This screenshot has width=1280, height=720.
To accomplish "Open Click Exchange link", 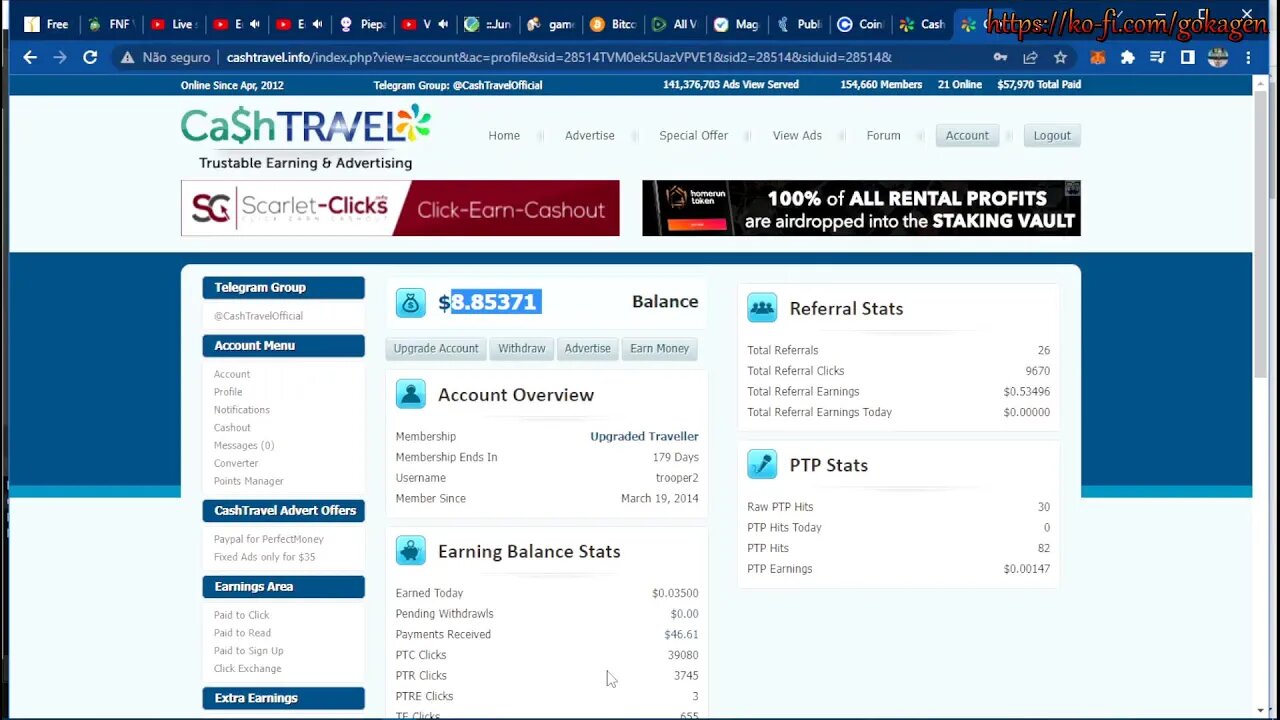I will (247, 669).
